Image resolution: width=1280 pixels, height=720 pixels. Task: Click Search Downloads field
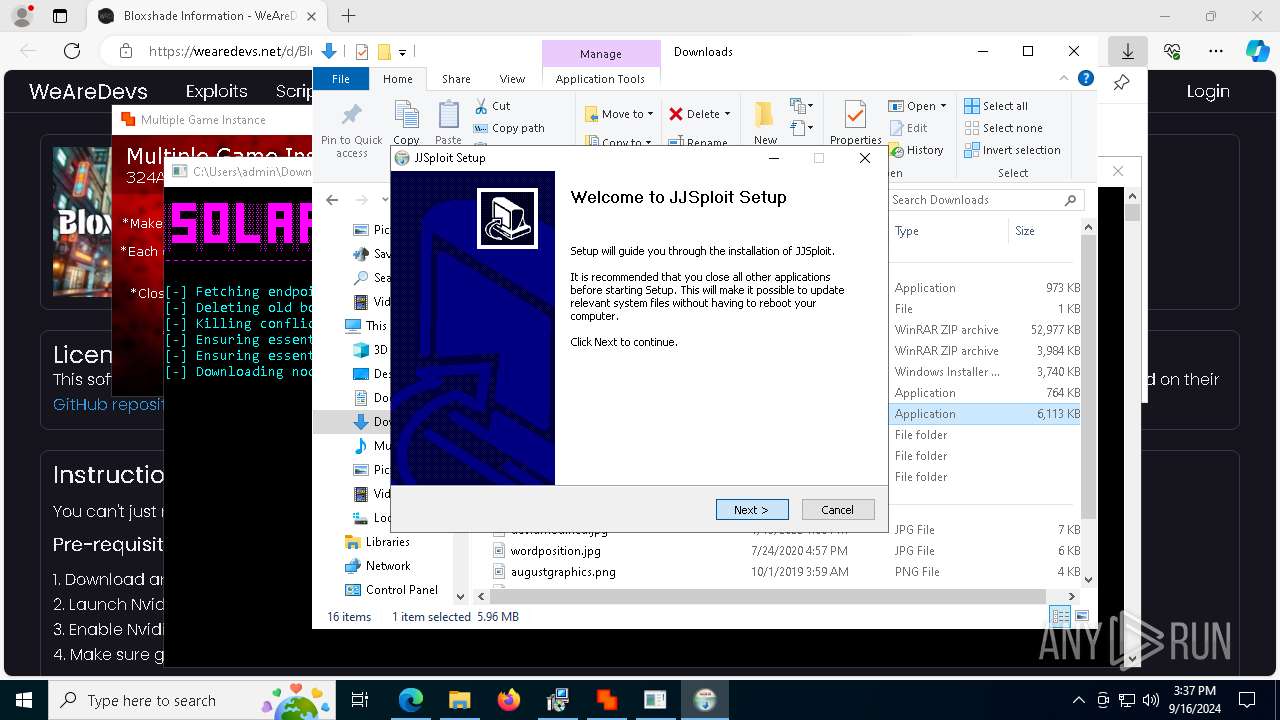(x=985, y=200)
